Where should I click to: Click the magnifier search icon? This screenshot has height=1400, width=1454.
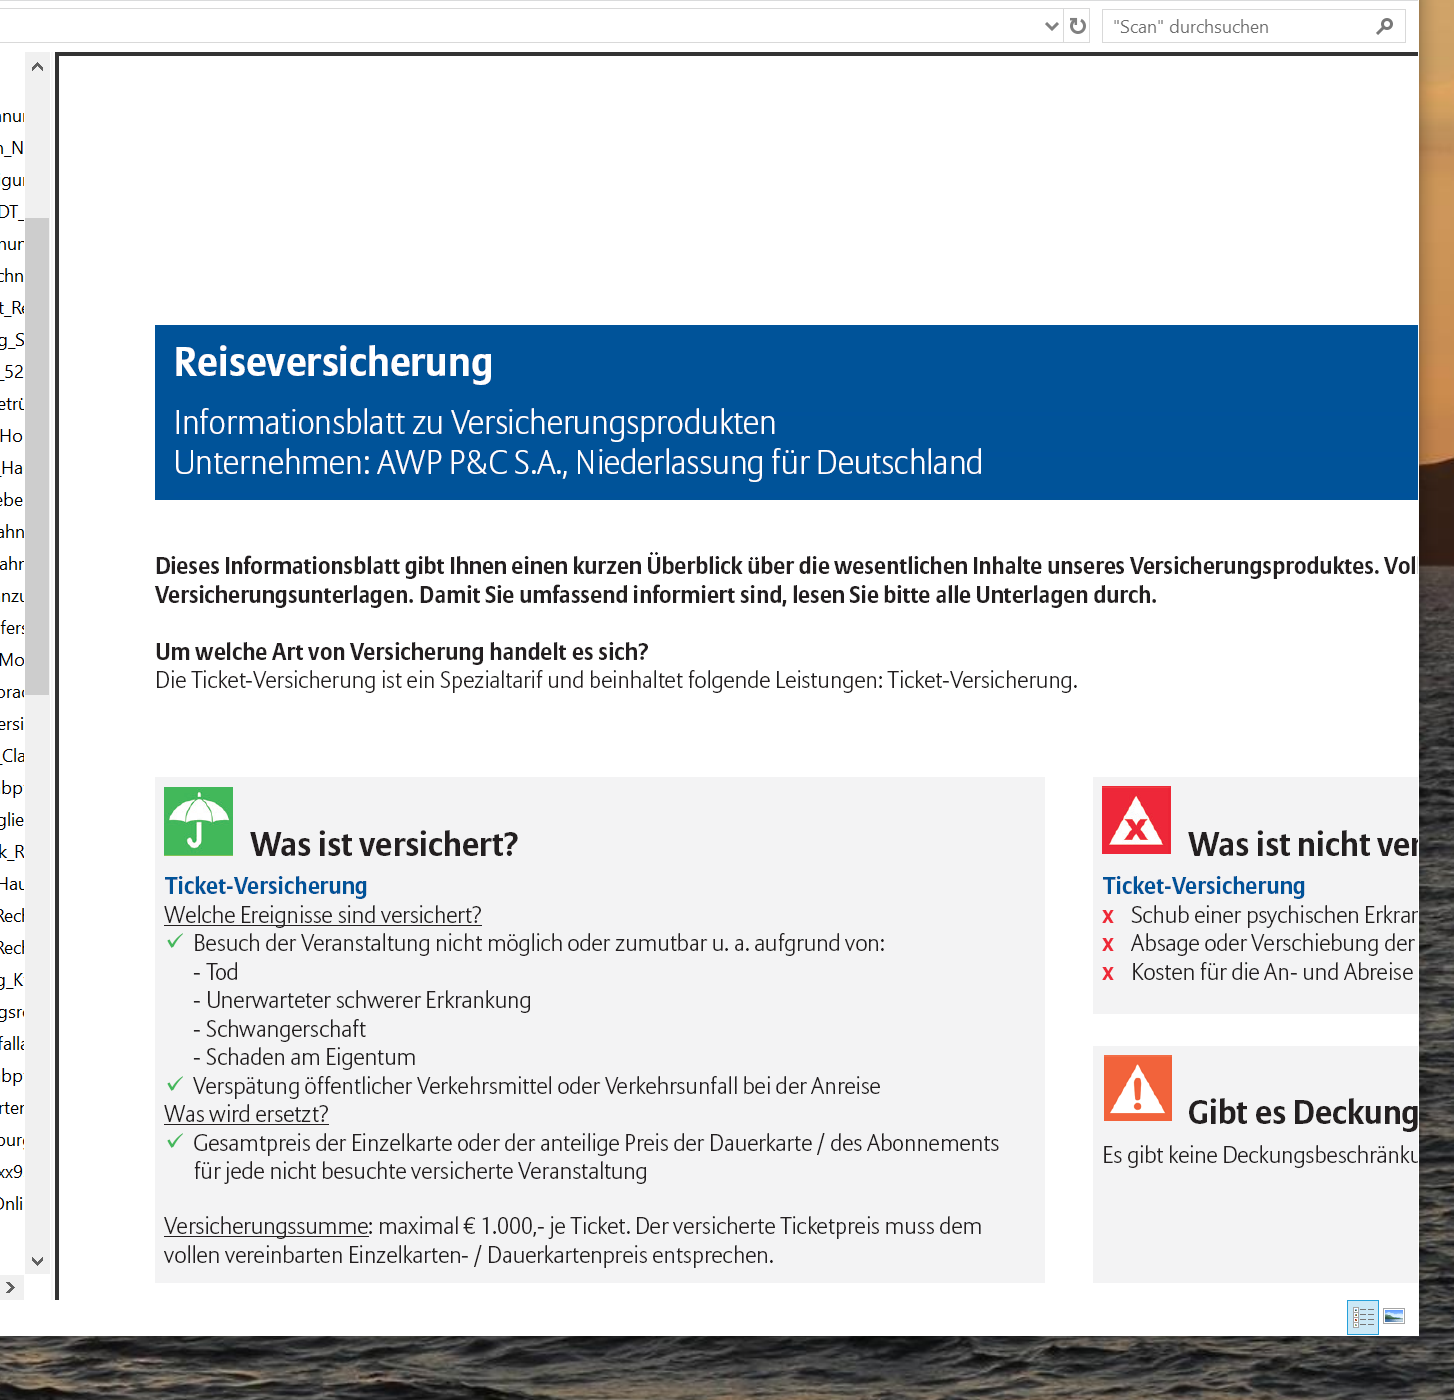[1385, 26]
